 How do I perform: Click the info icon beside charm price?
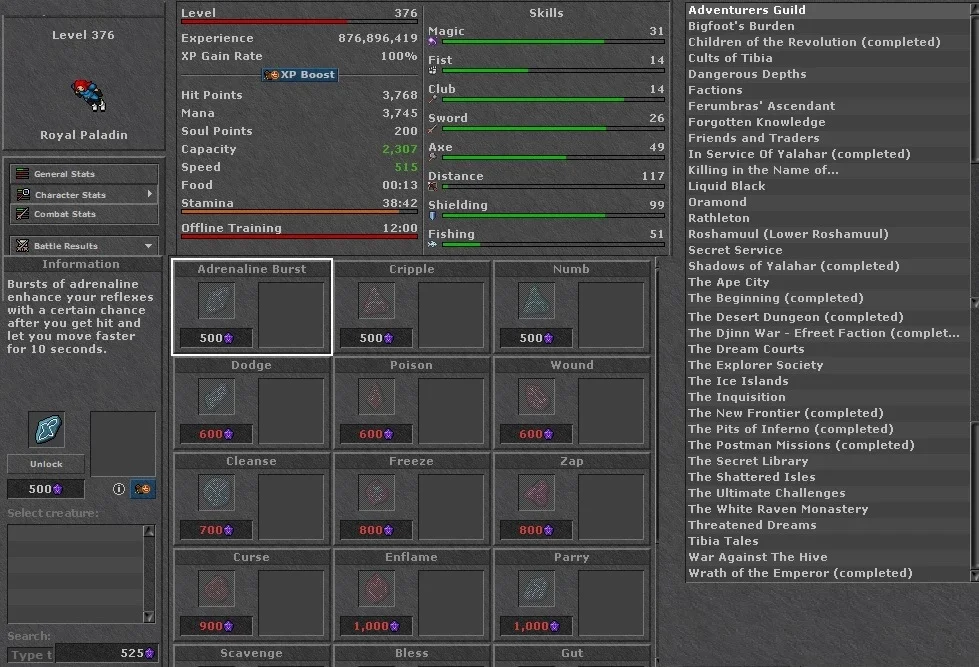119,489
